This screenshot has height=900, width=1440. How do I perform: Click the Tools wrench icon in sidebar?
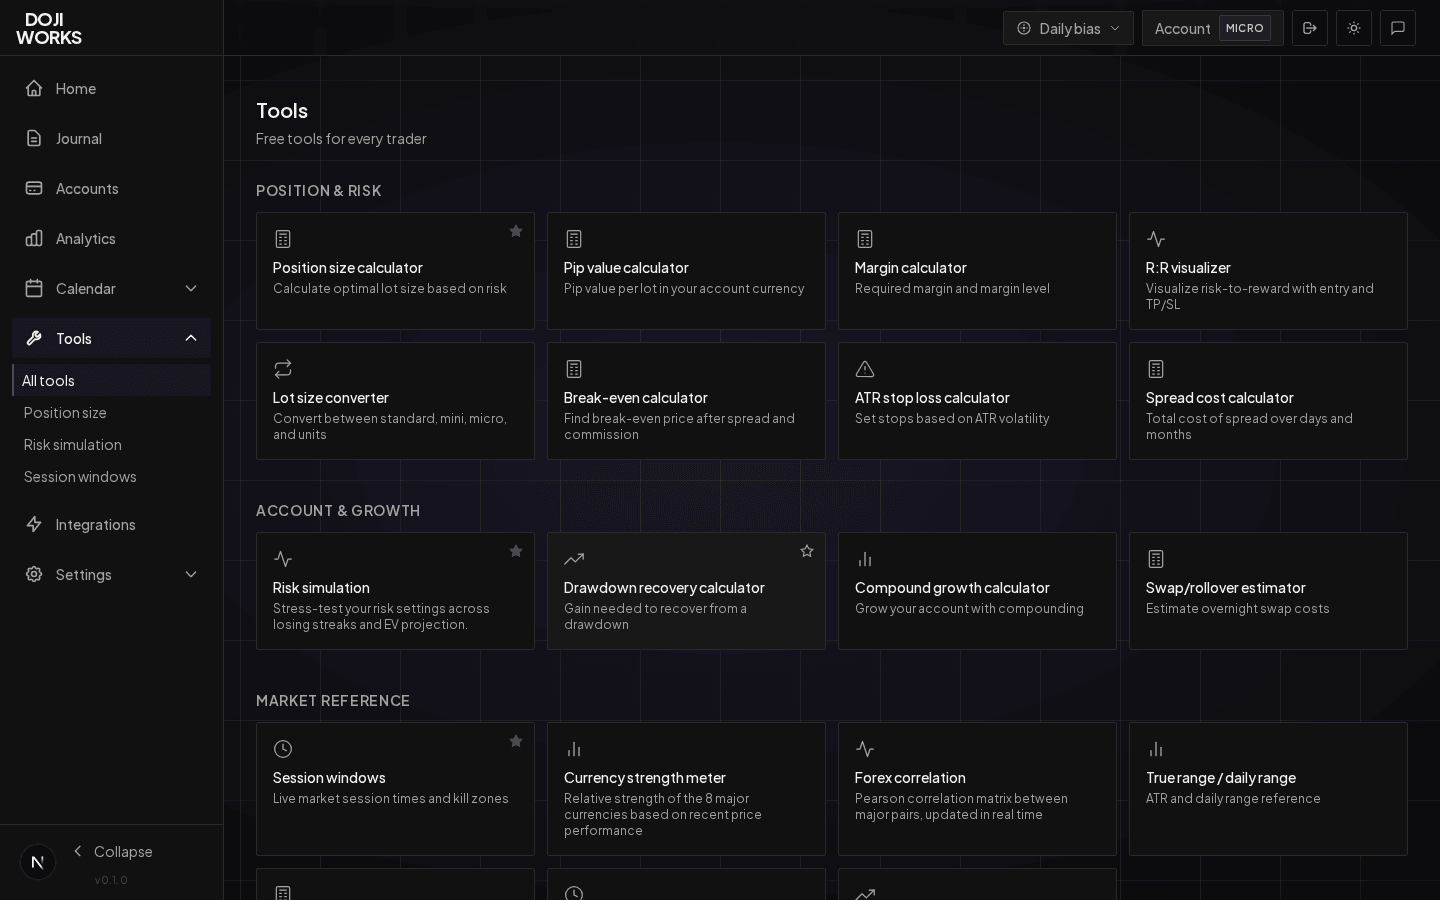[34, 338]
